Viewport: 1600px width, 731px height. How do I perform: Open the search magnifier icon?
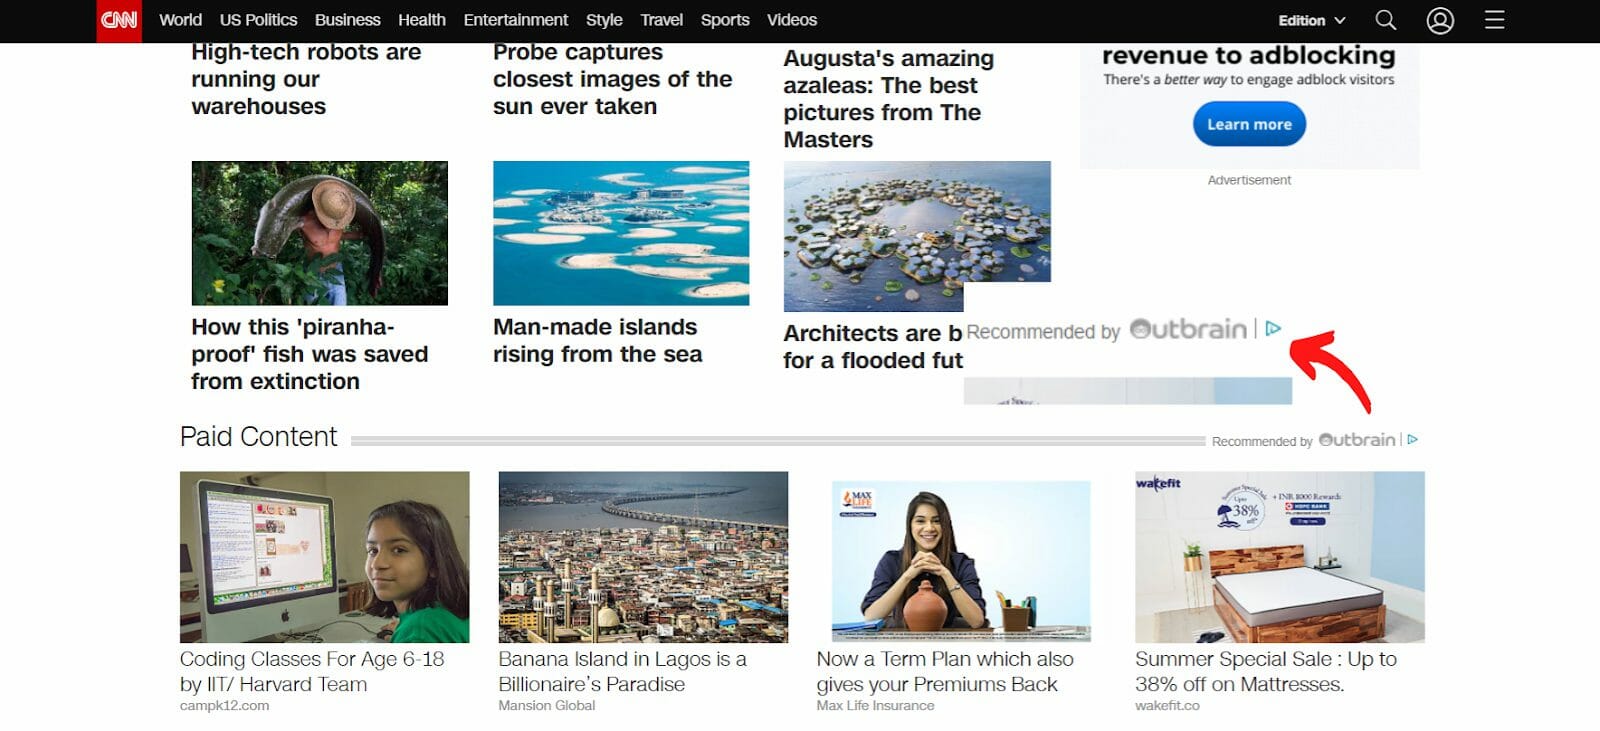click(x=1385, y=20)
